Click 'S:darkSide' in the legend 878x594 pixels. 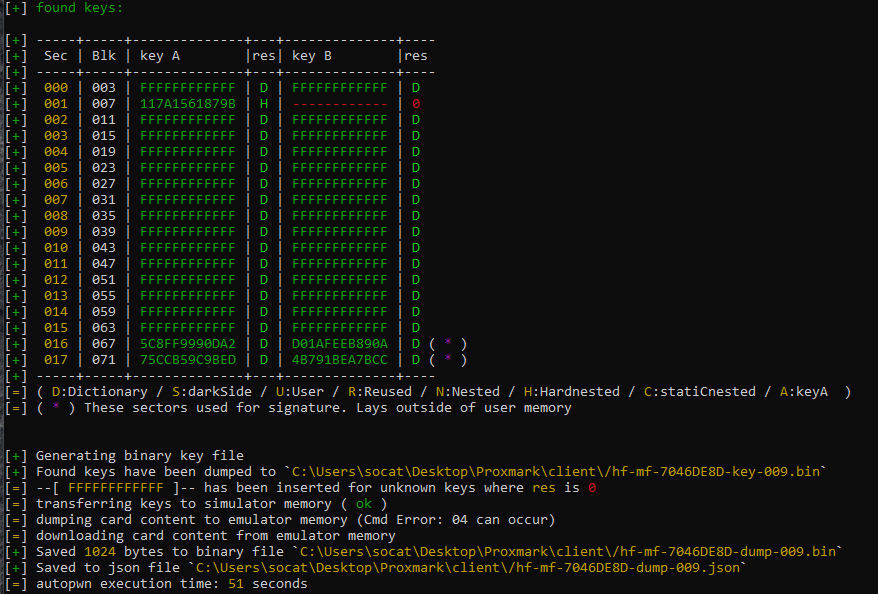212,392
